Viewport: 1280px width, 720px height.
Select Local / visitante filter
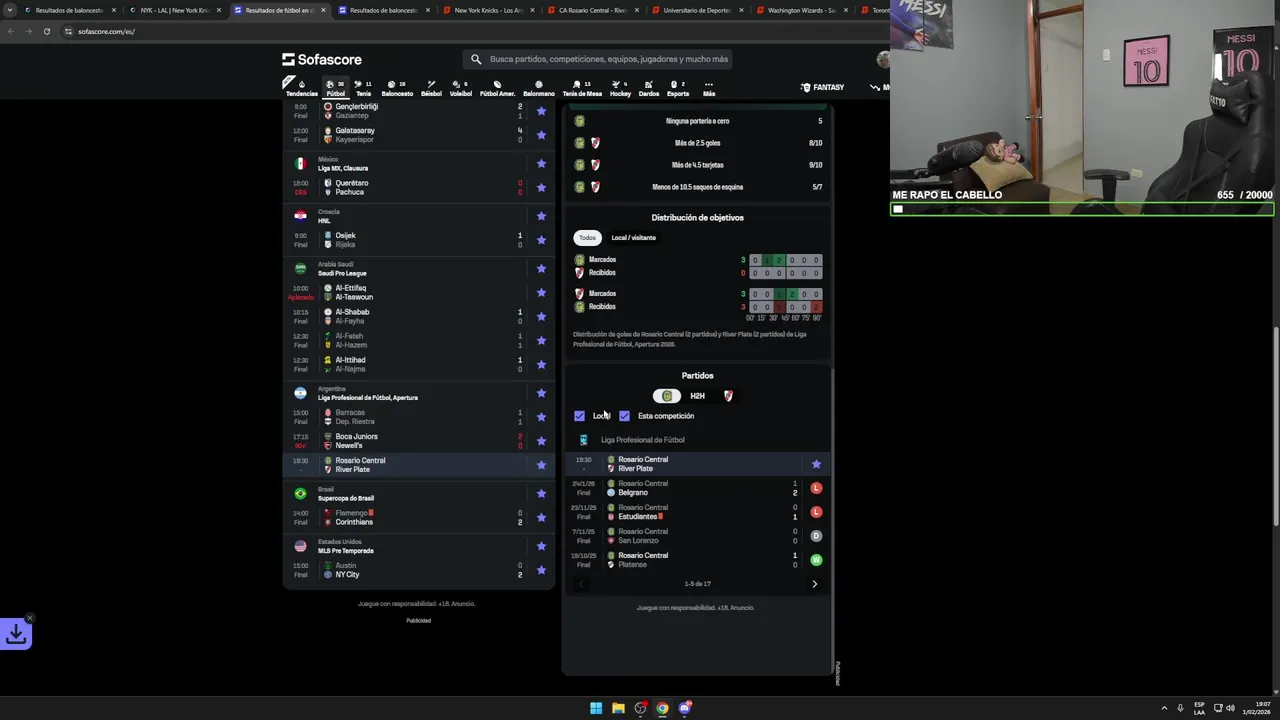click(x=634, y=238)
